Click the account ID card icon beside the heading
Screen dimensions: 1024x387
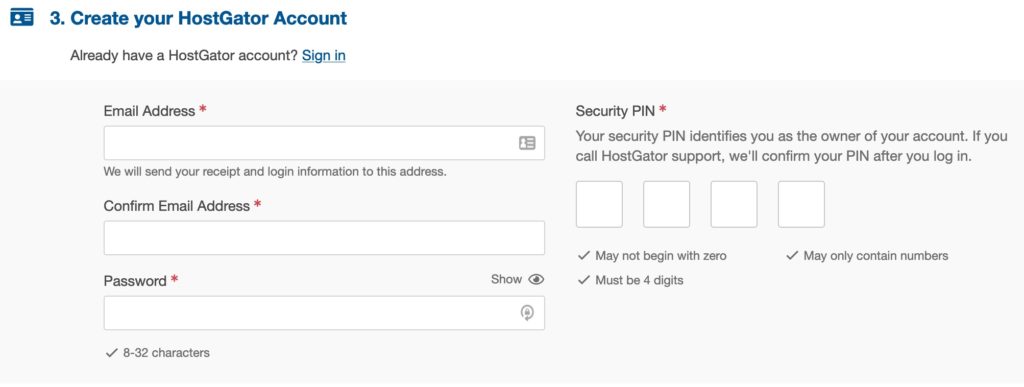coord(22,18)
